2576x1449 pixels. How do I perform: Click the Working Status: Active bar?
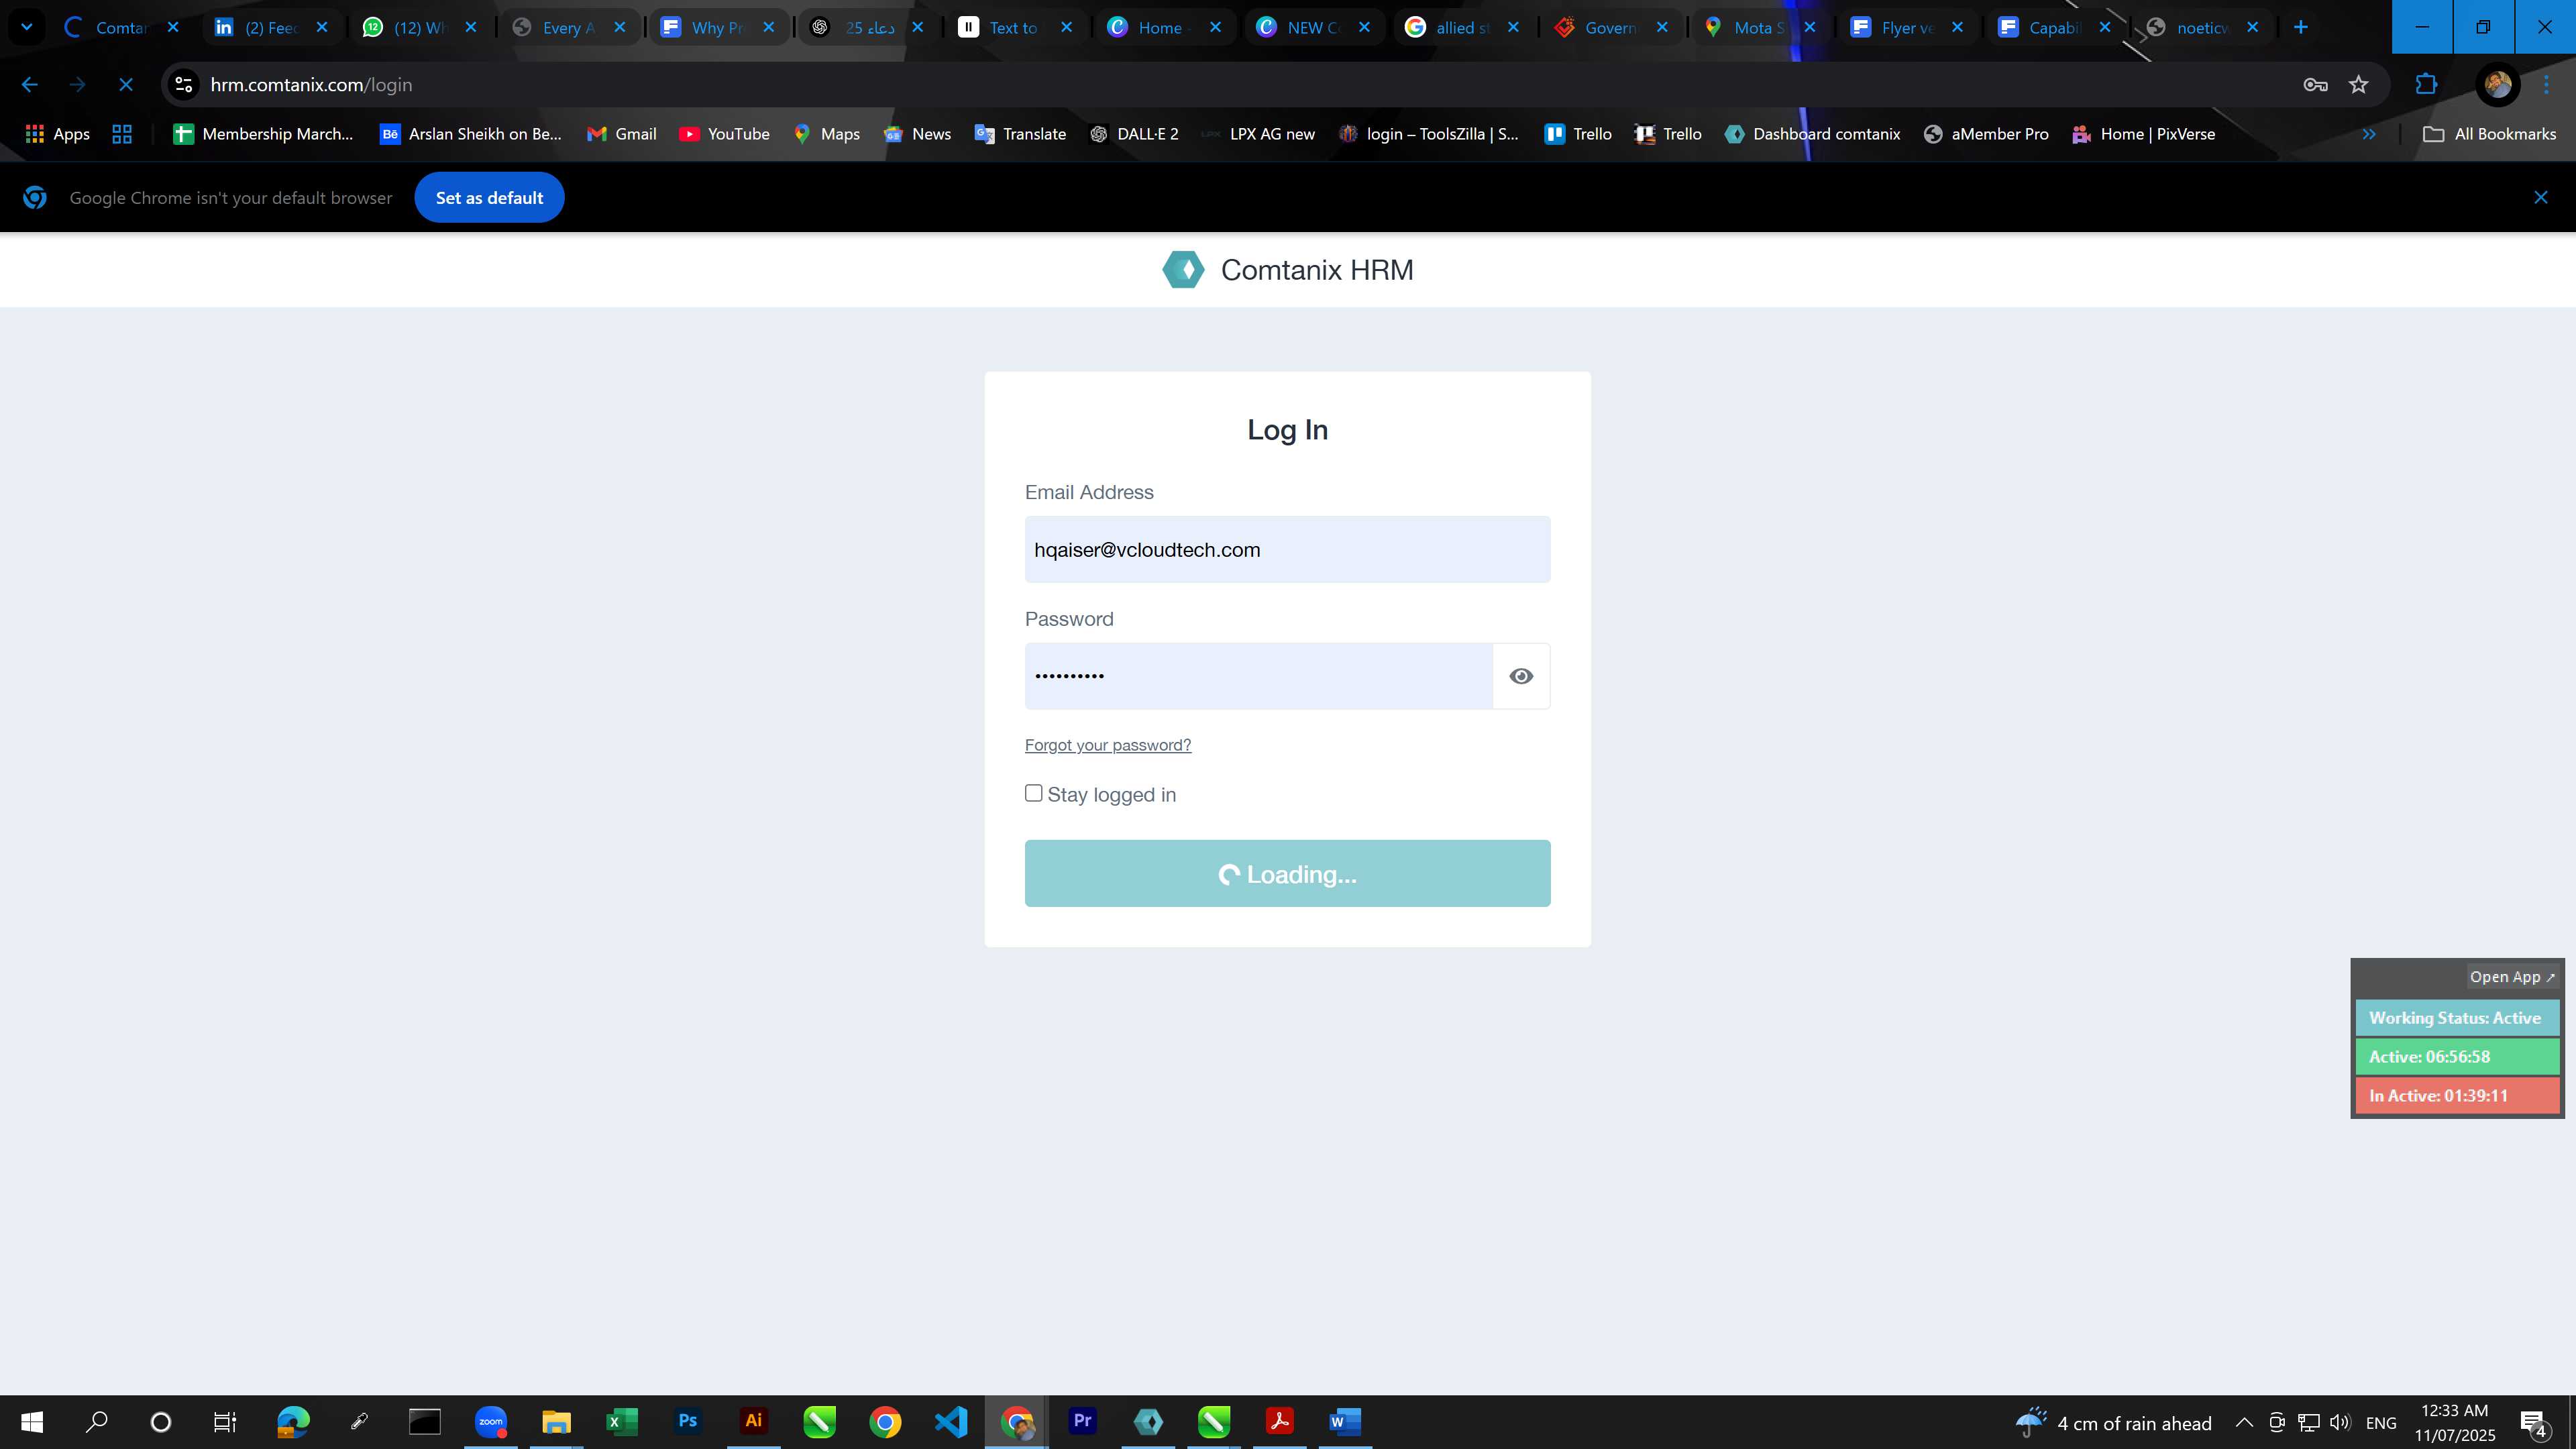(2457, 1018)
